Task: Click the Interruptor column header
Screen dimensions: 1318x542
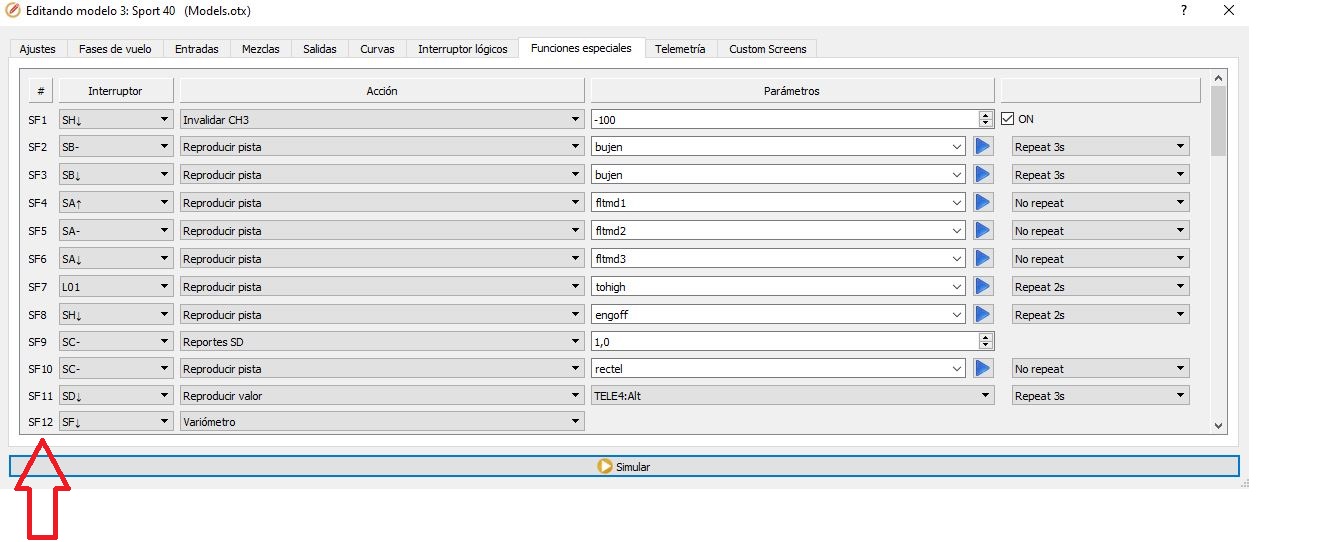Action: point(116,91)
